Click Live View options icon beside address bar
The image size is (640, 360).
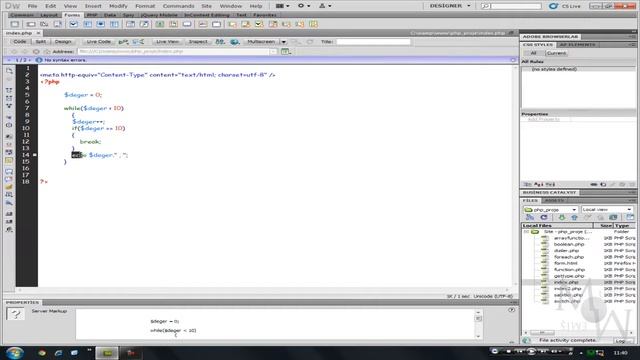(286, 51)
